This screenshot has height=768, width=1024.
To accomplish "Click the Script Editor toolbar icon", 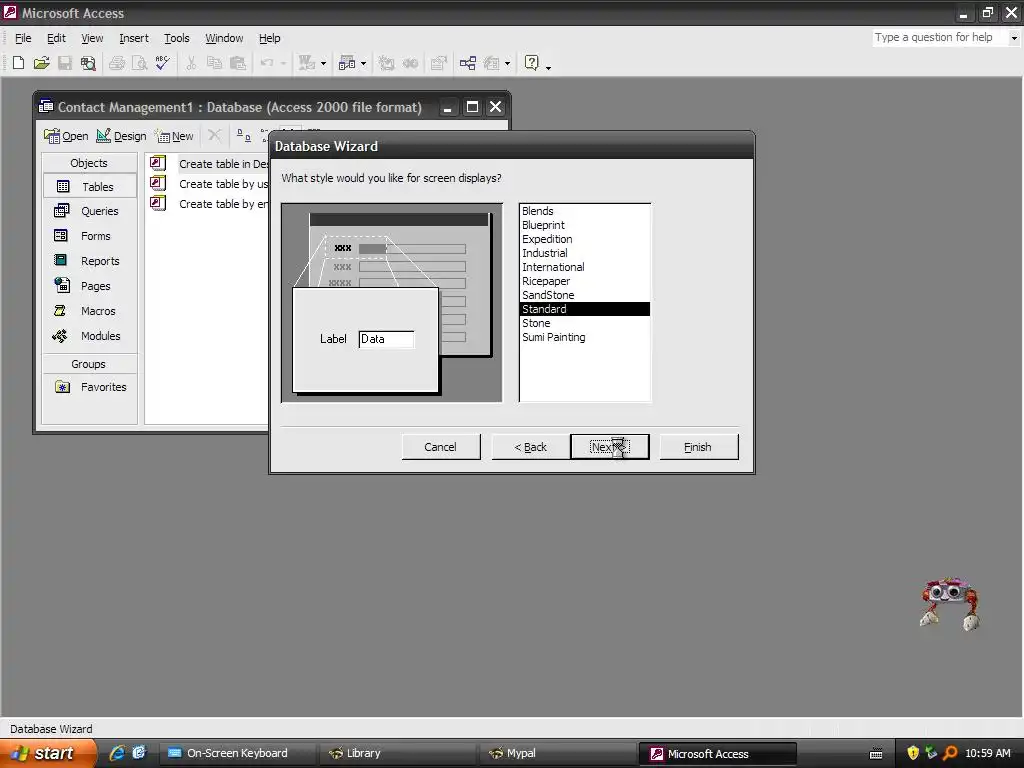I will tap(410, 63).
